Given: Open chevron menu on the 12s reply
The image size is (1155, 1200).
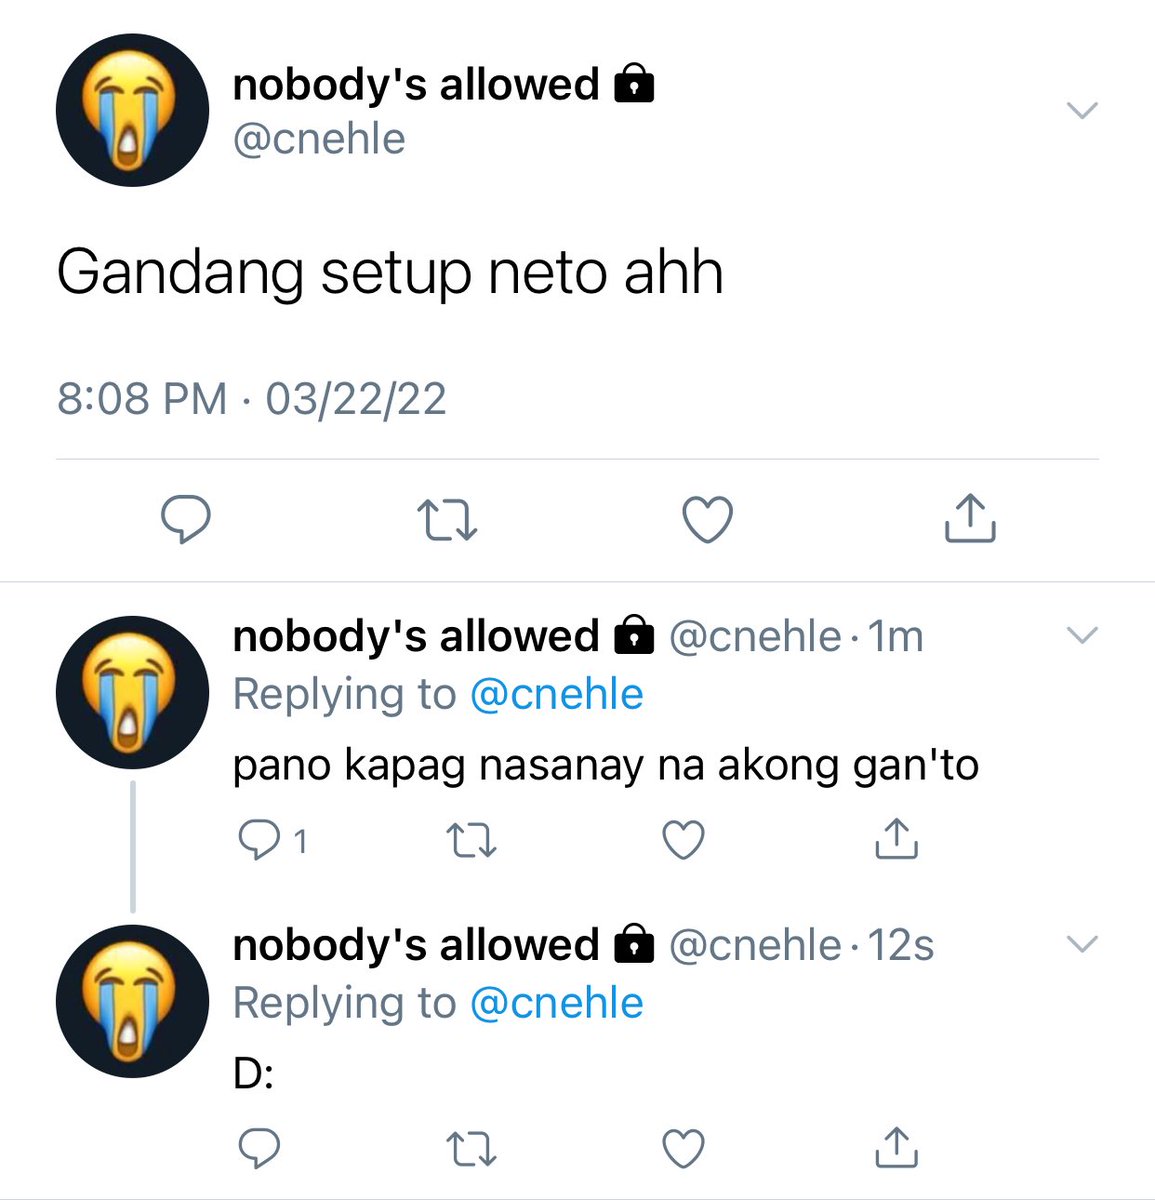Looking at the screenshot, I should pyautogui.click(x=1083, y=943).
